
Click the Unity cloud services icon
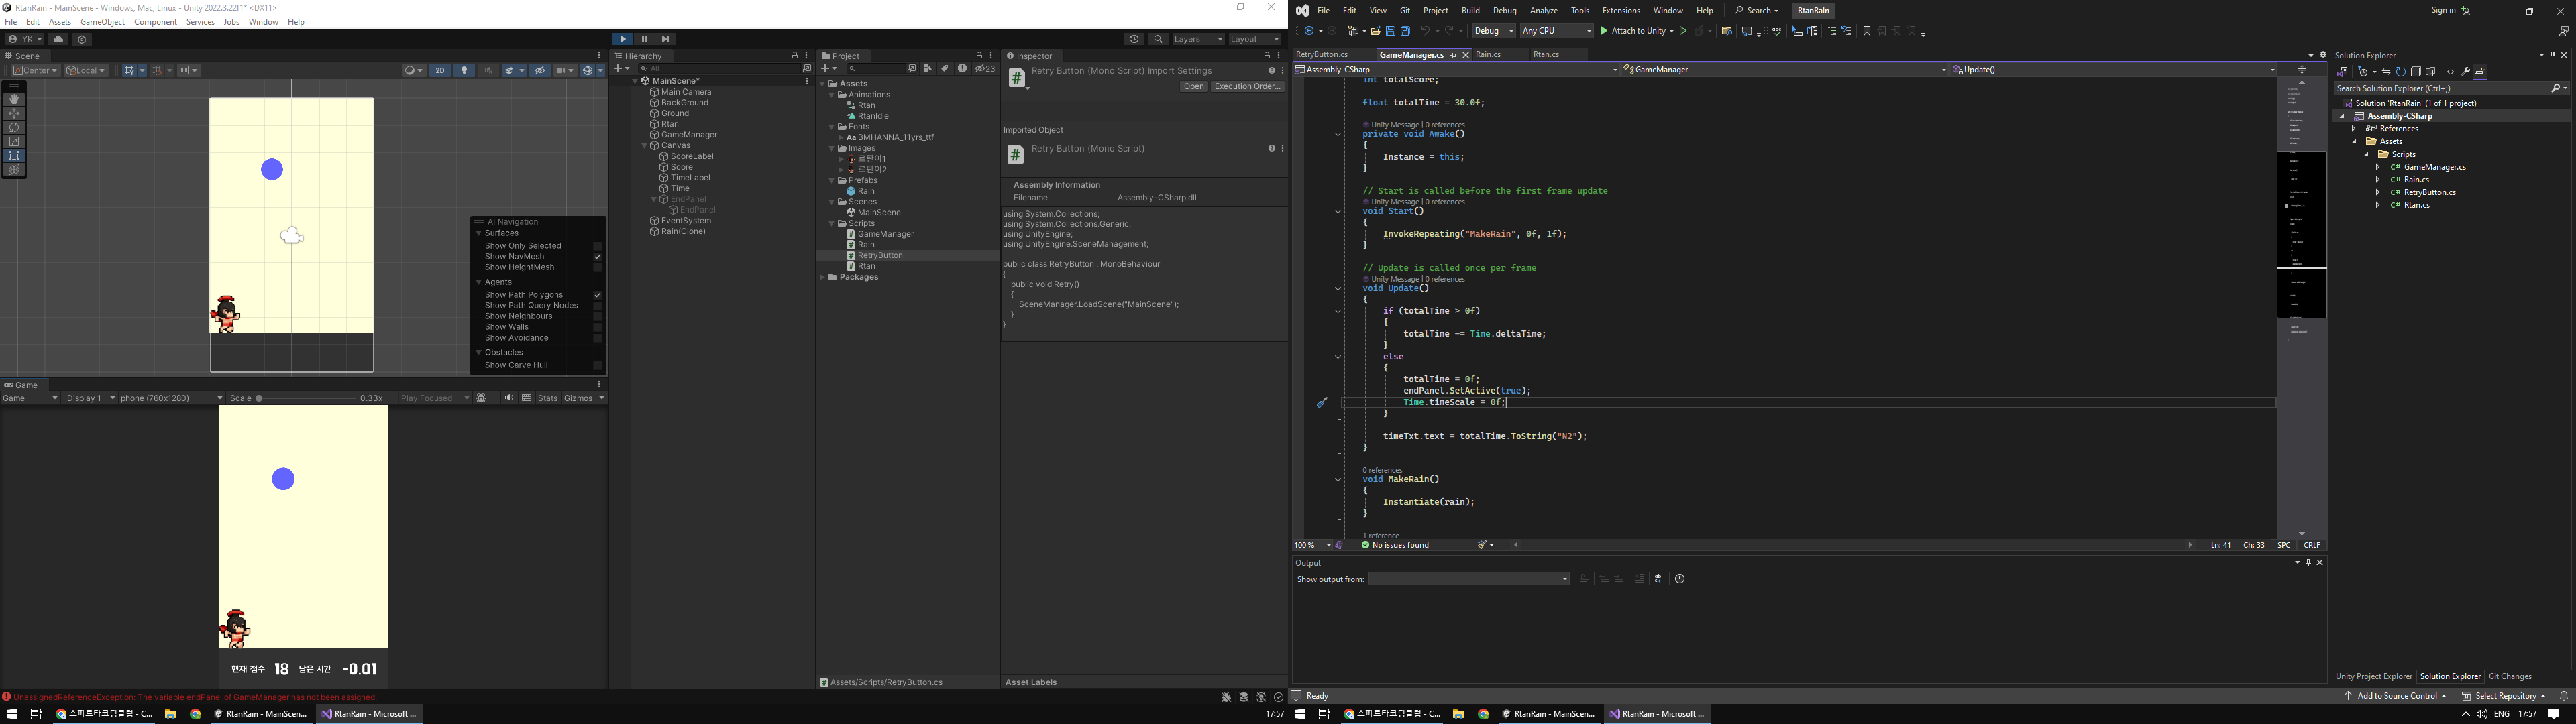pos(58,39)
